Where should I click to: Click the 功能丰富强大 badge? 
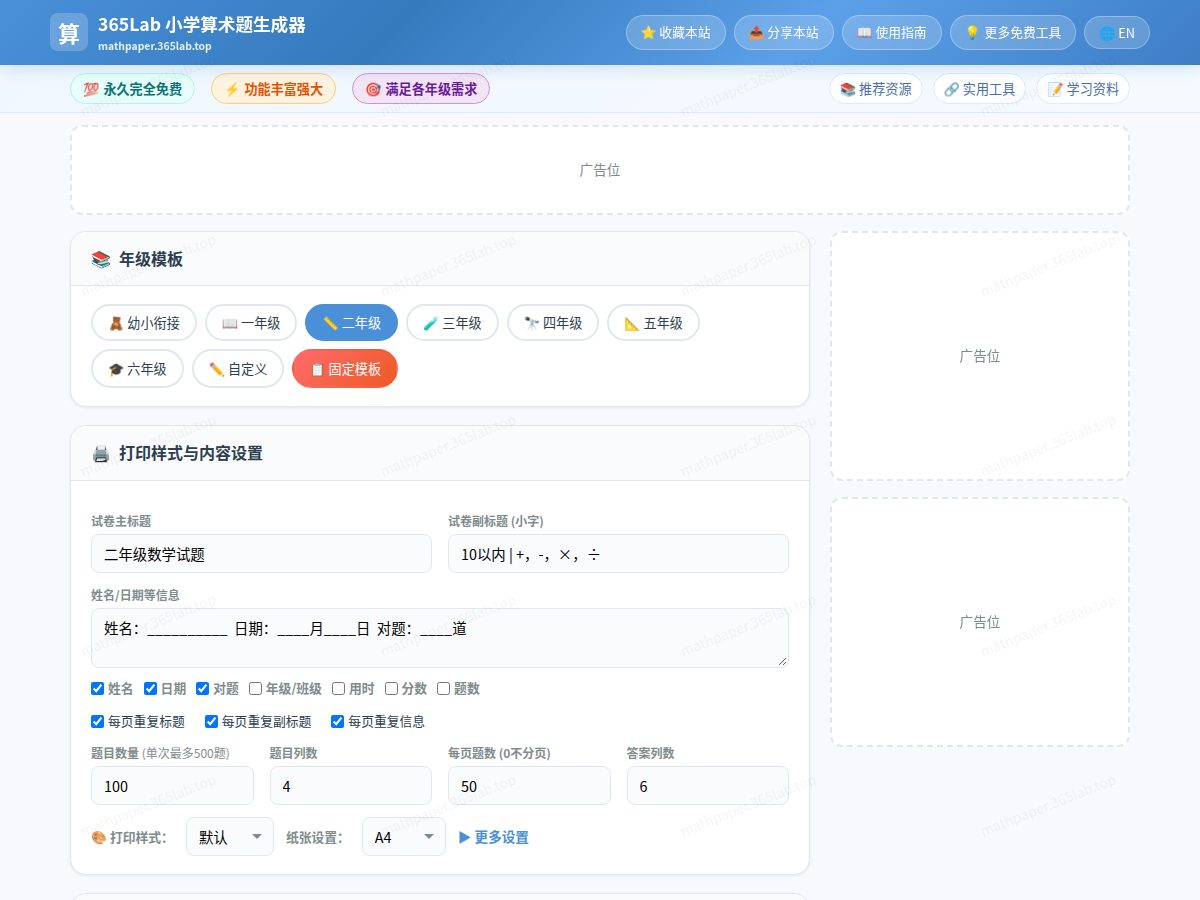point(273,89)
